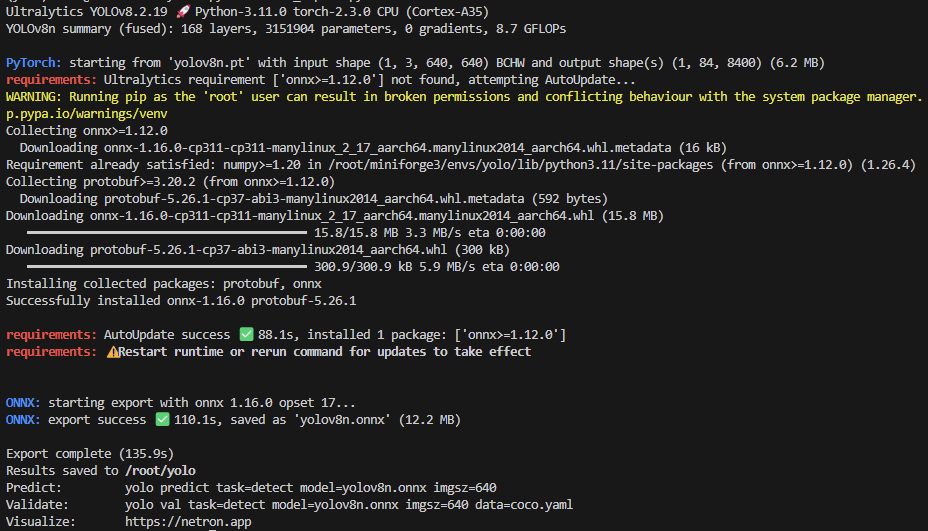Click the 'YOLOv8n summary (fused)' line
Viewport: 928px width, 531px height.
286,28
